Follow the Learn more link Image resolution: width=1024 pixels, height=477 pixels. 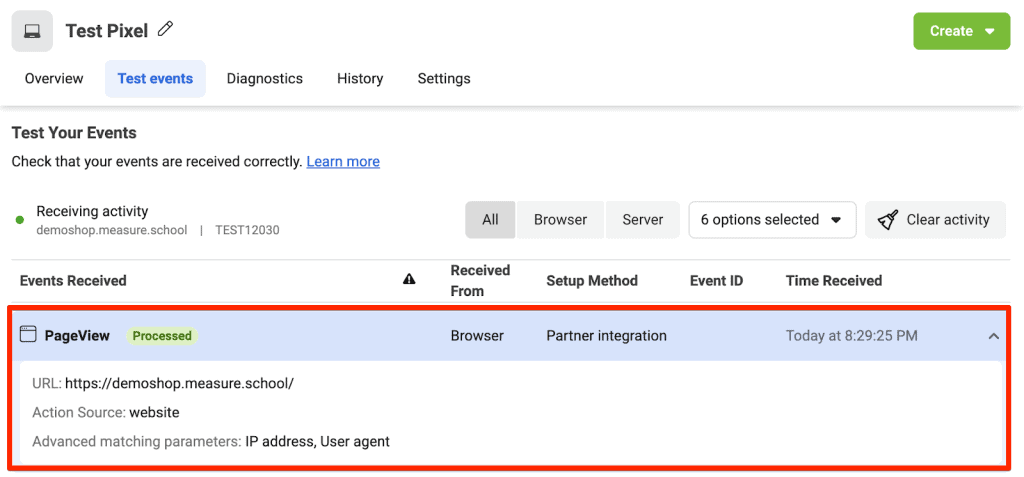click(x=343, y=161)
